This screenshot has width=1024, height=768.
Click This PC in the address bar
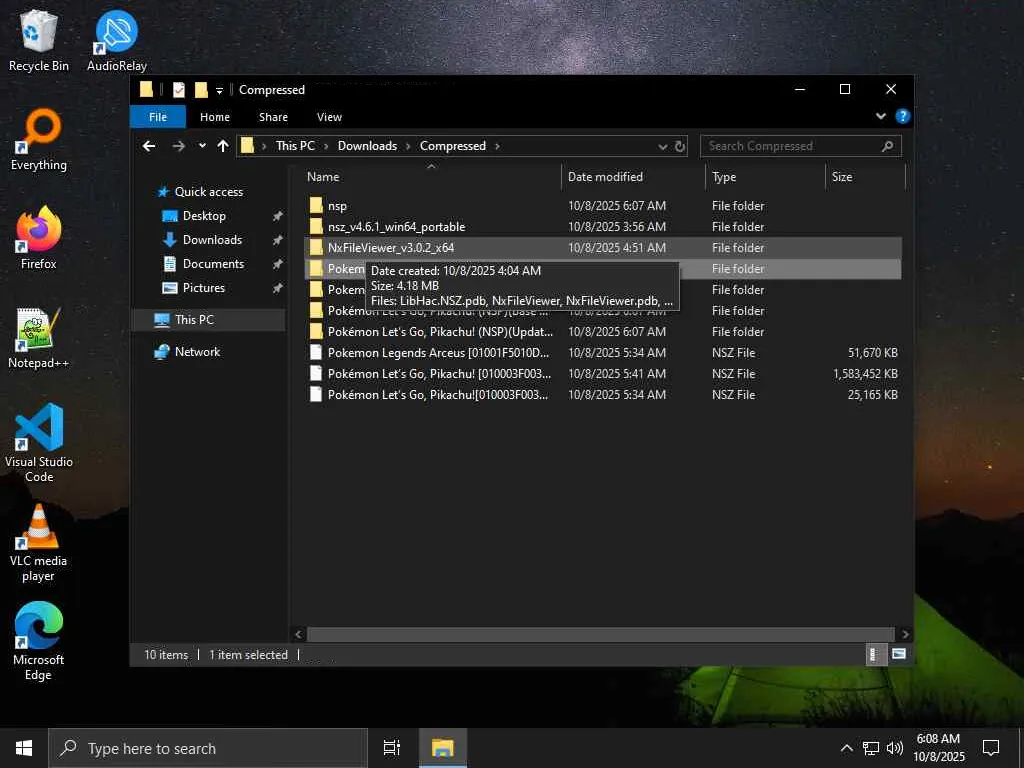[x=295, y=146]
